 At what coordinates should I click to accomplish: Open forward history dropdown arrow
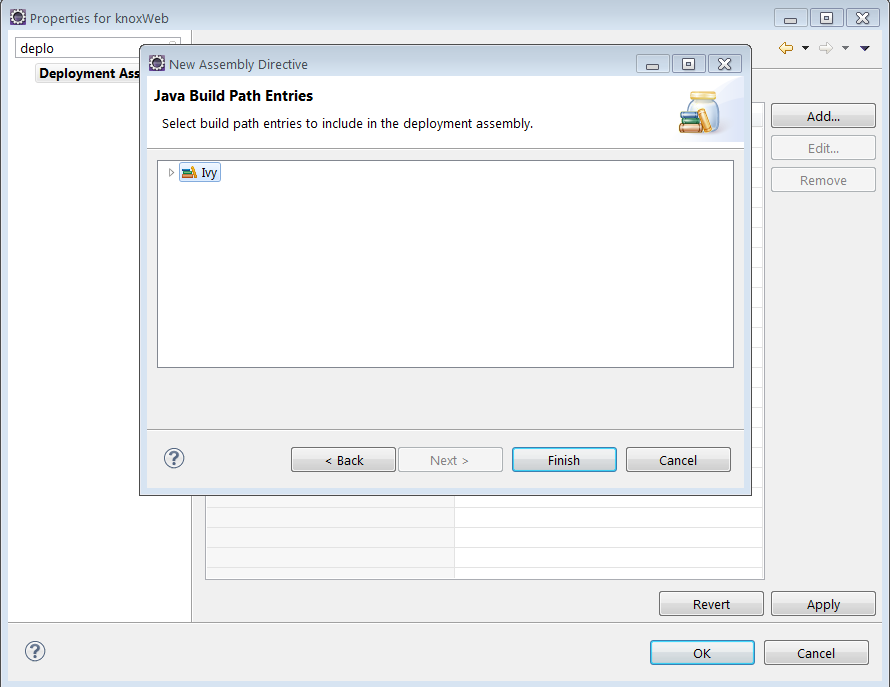tap(845, 48)
